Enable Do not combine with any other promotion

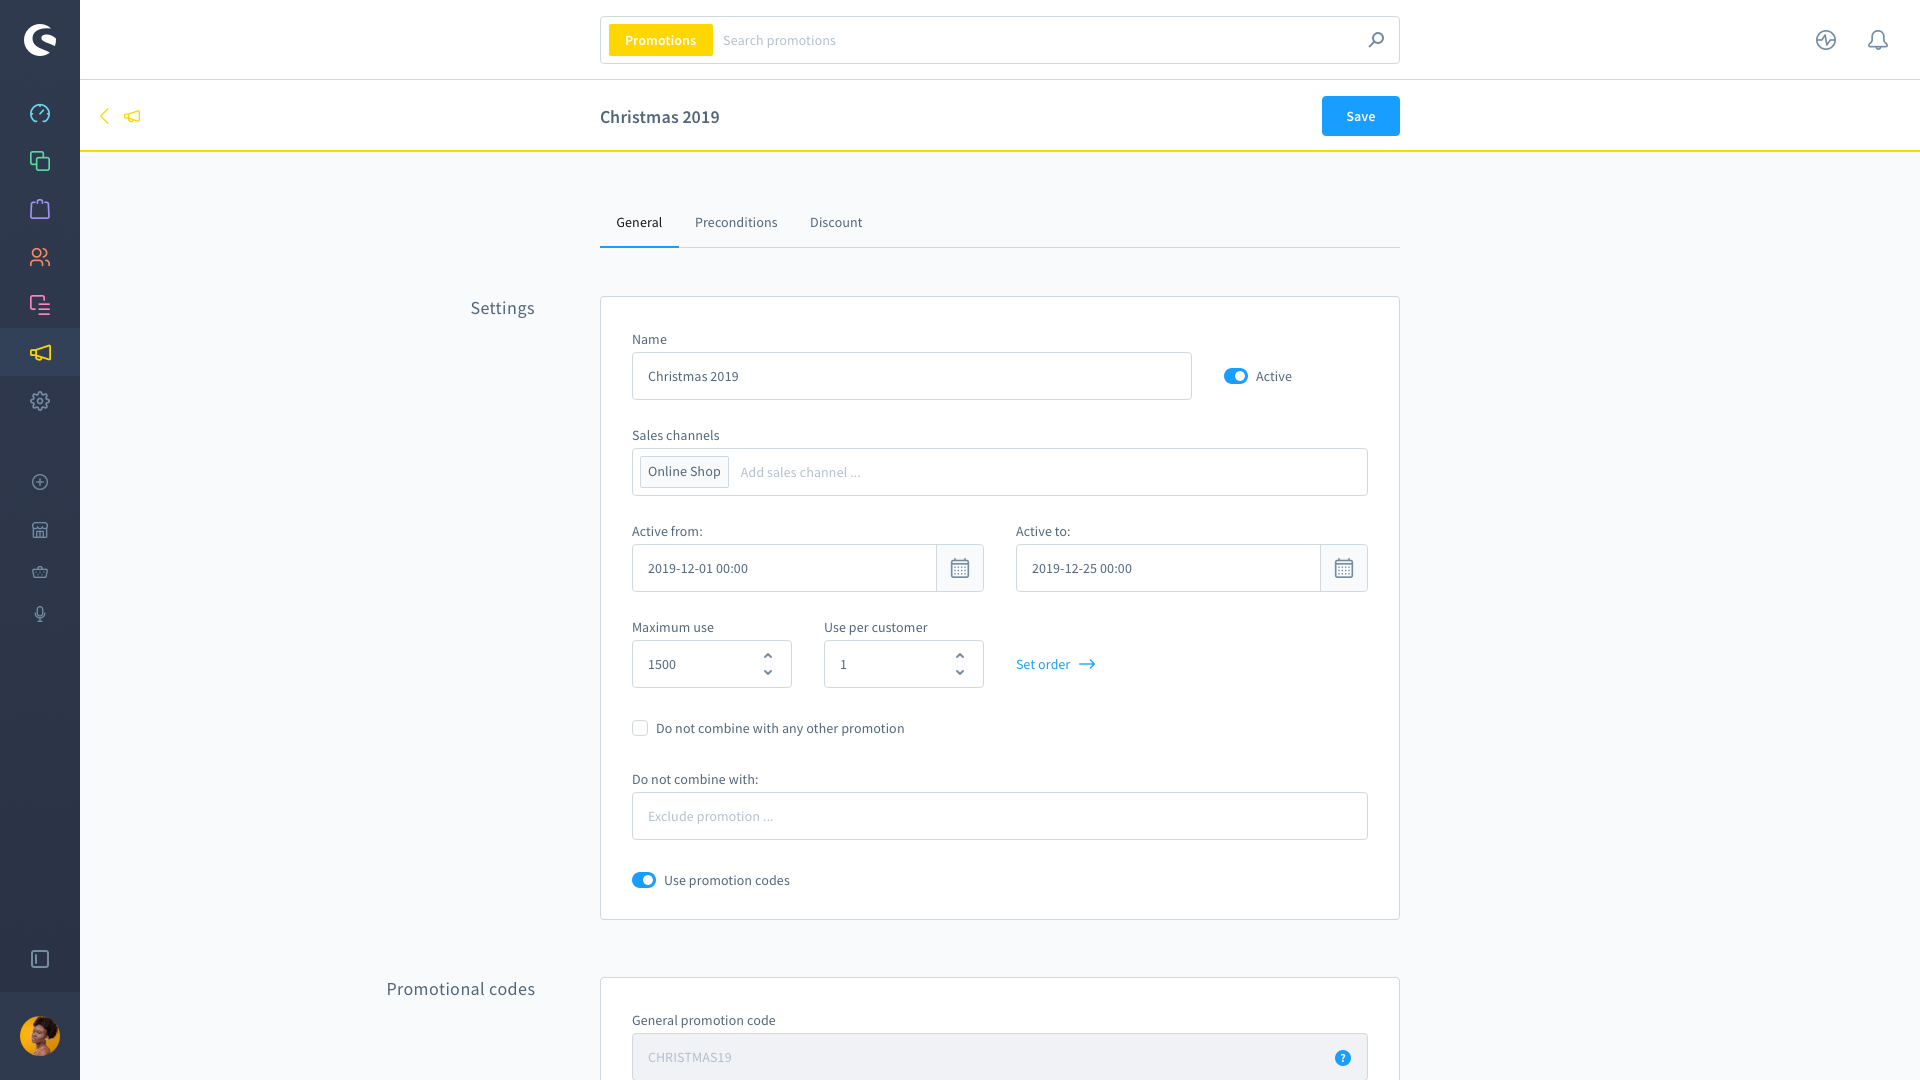point(640,728)
